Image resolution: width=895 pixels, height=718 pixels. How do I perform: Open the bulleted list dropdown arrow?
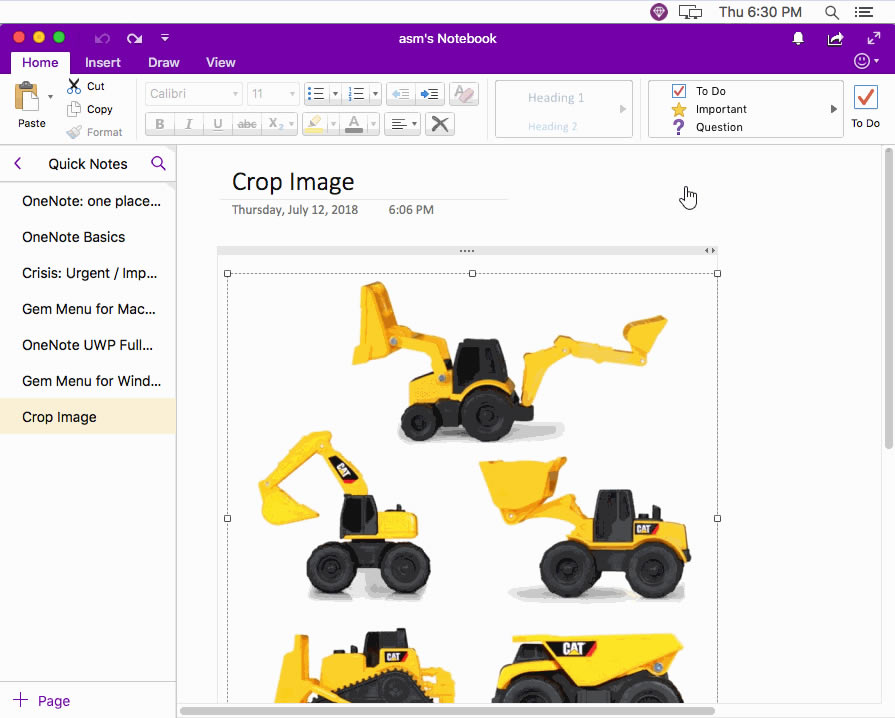[334, 93]
